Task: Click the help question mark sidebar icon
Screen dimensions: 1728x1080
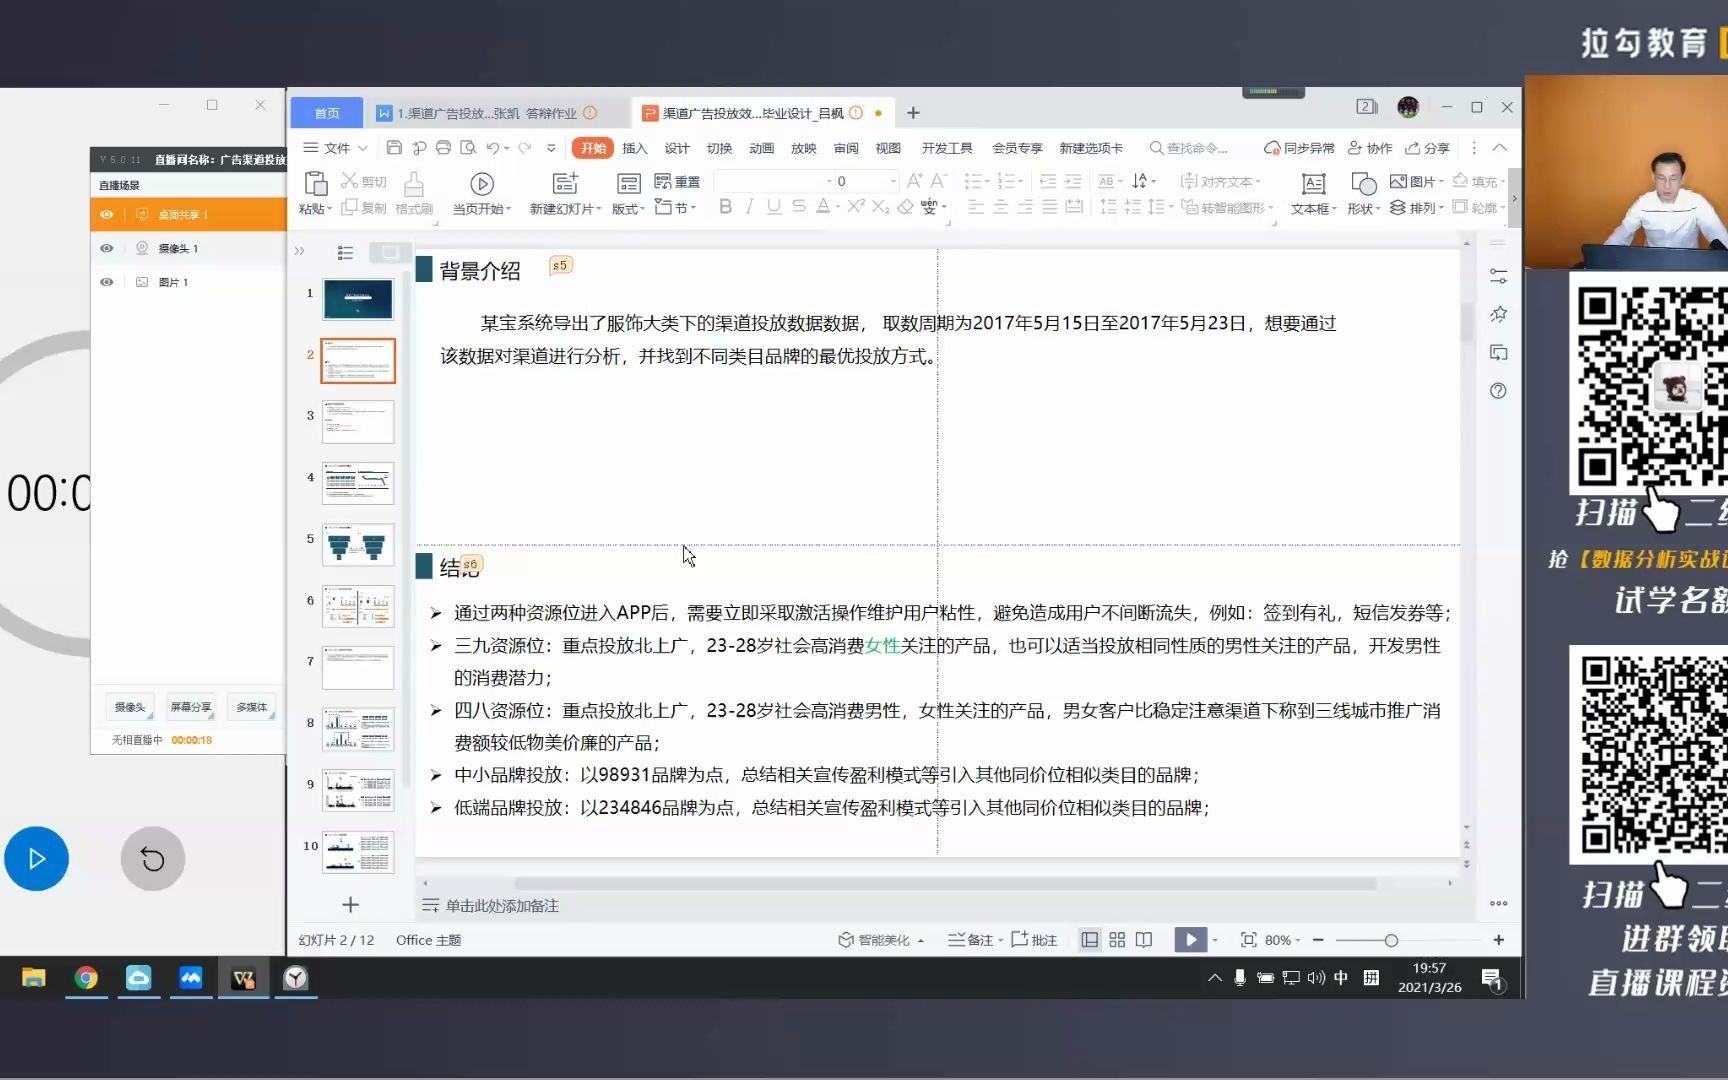Action: 1498,391
